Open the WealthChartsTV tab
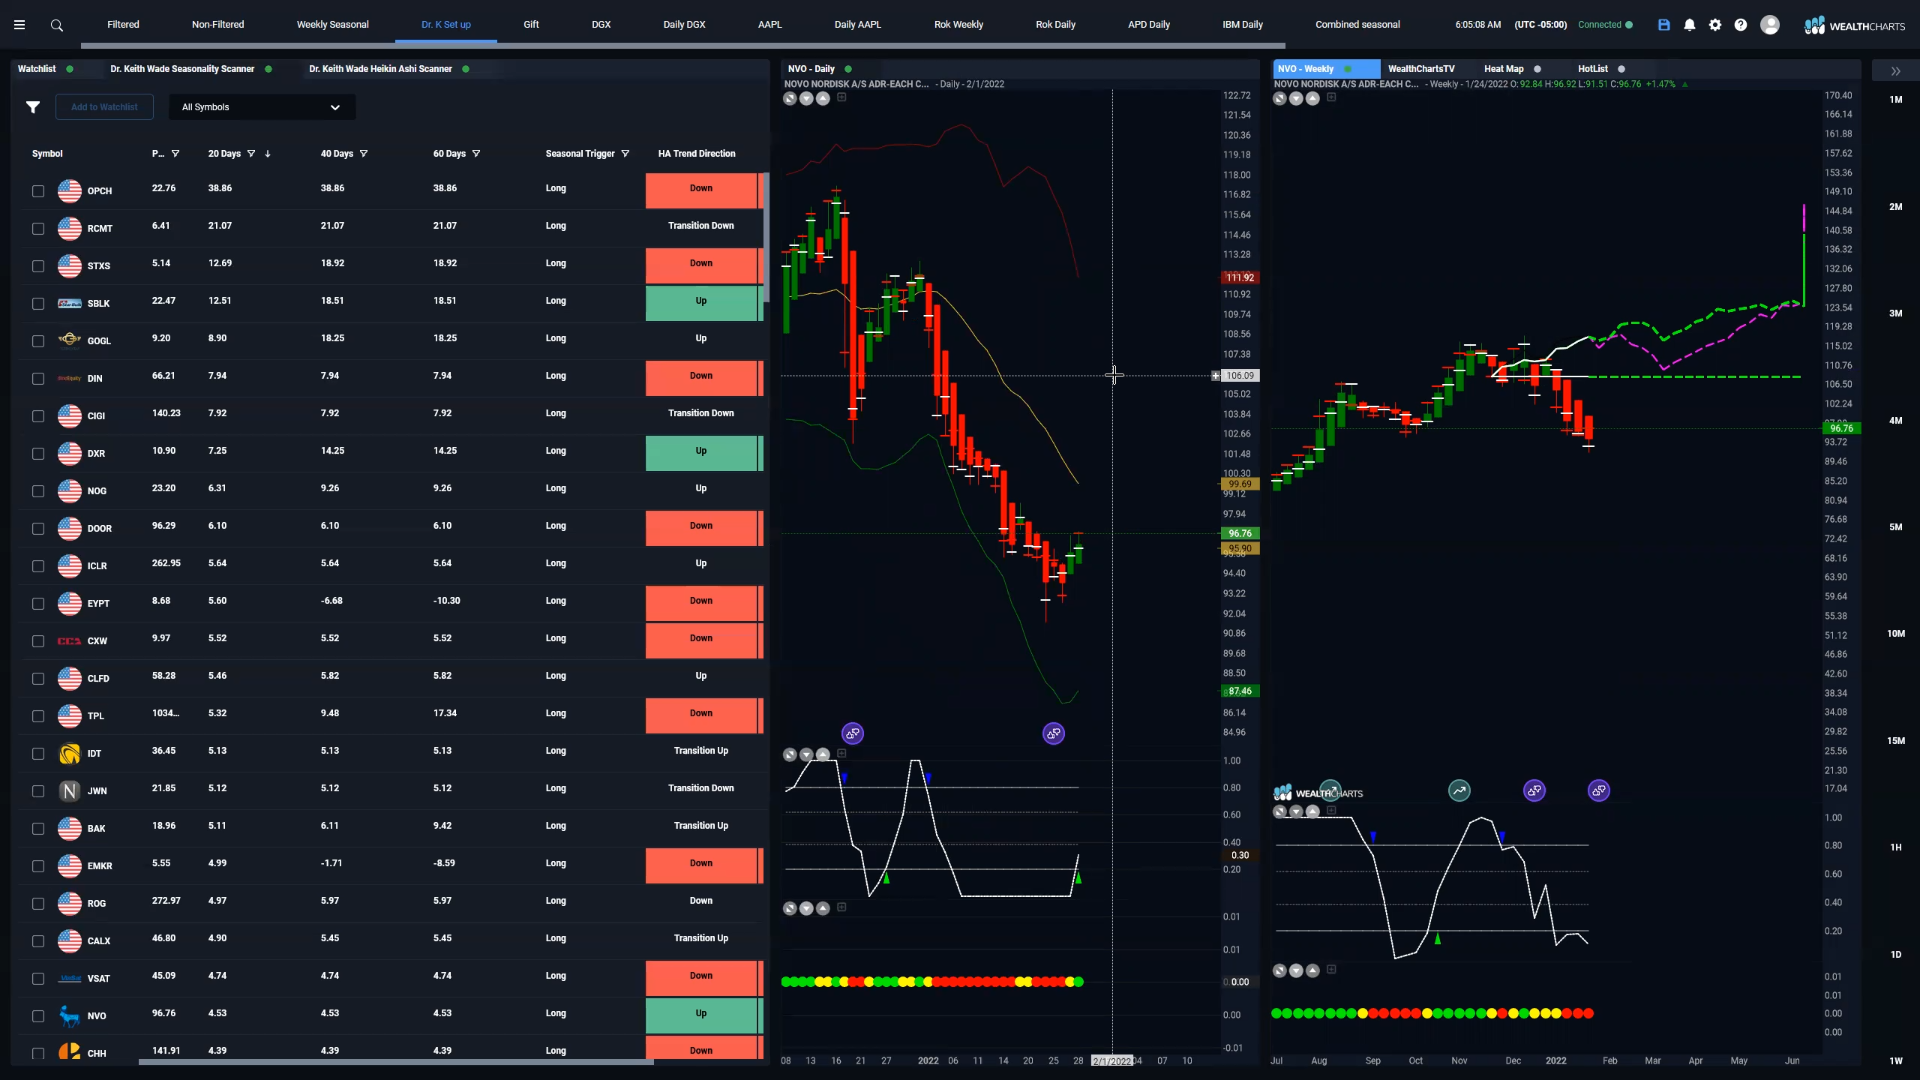 pos(1421,69)
